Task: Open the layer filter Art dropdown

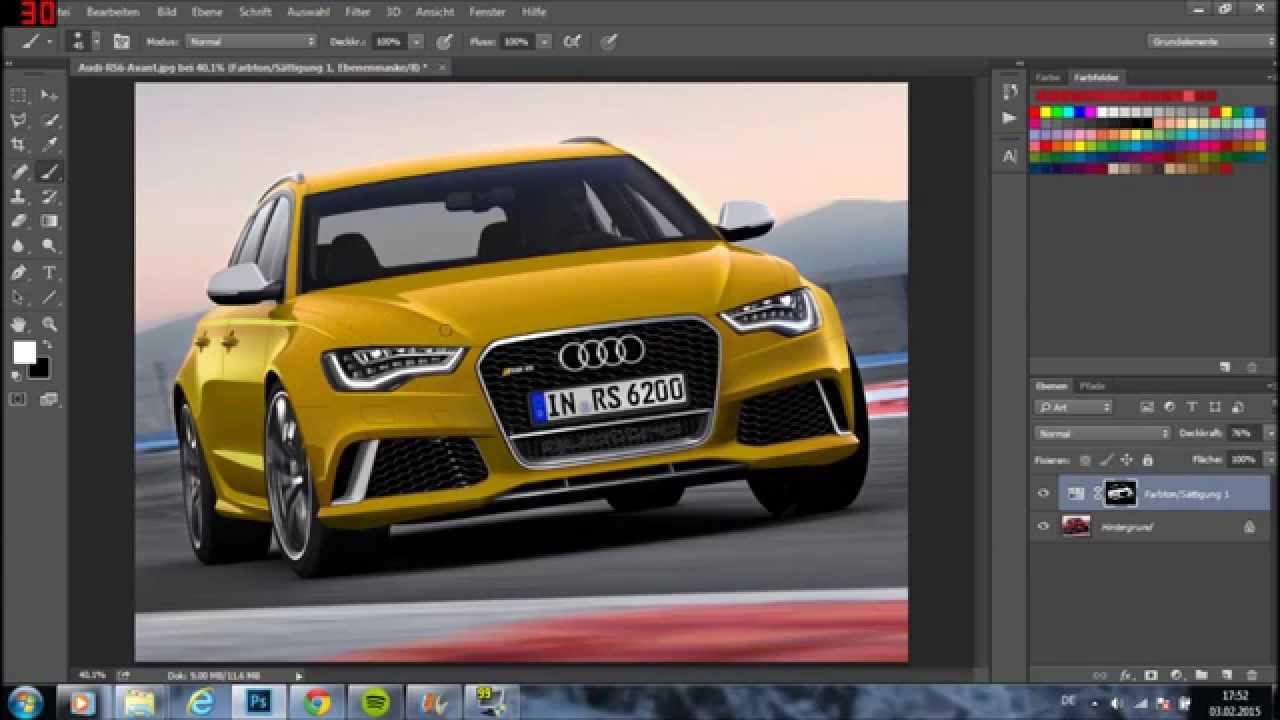Action: pos(1074,407)
